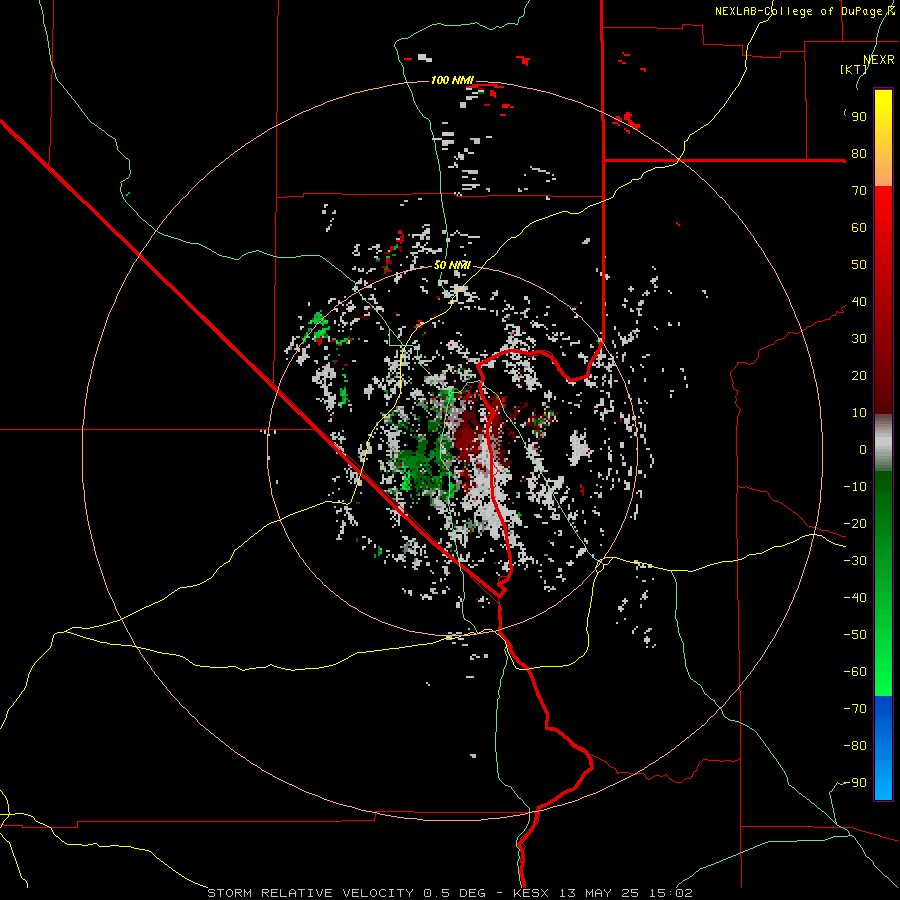Select the -60 value on velocity scale
The image size is (900, 900).
[x=855, y=672]
